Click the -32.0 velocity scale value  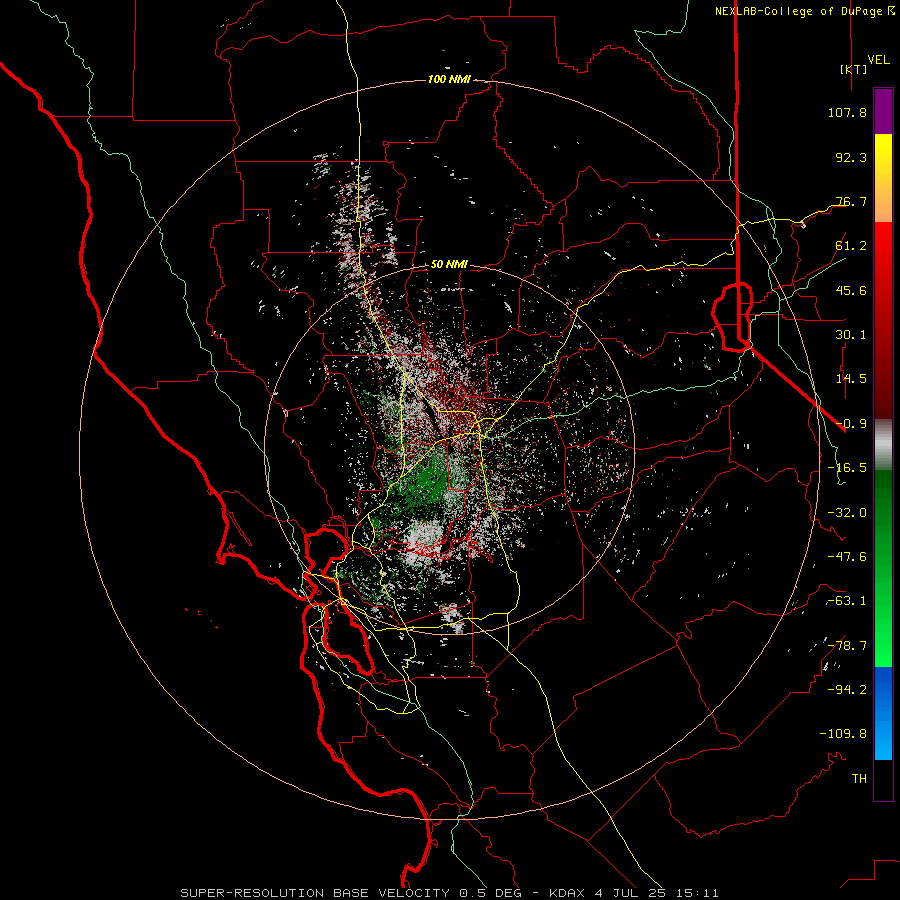(847, 513)
